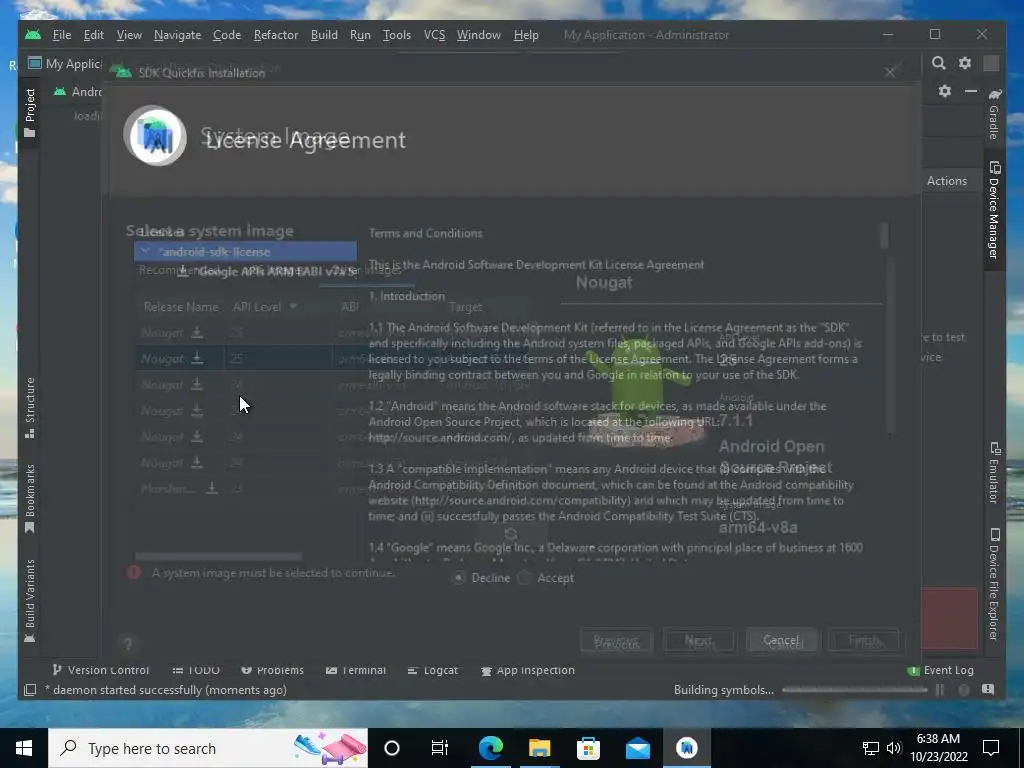Open the Refactor menu
This screenshot has width=1024, height=768.
(276, 35)
